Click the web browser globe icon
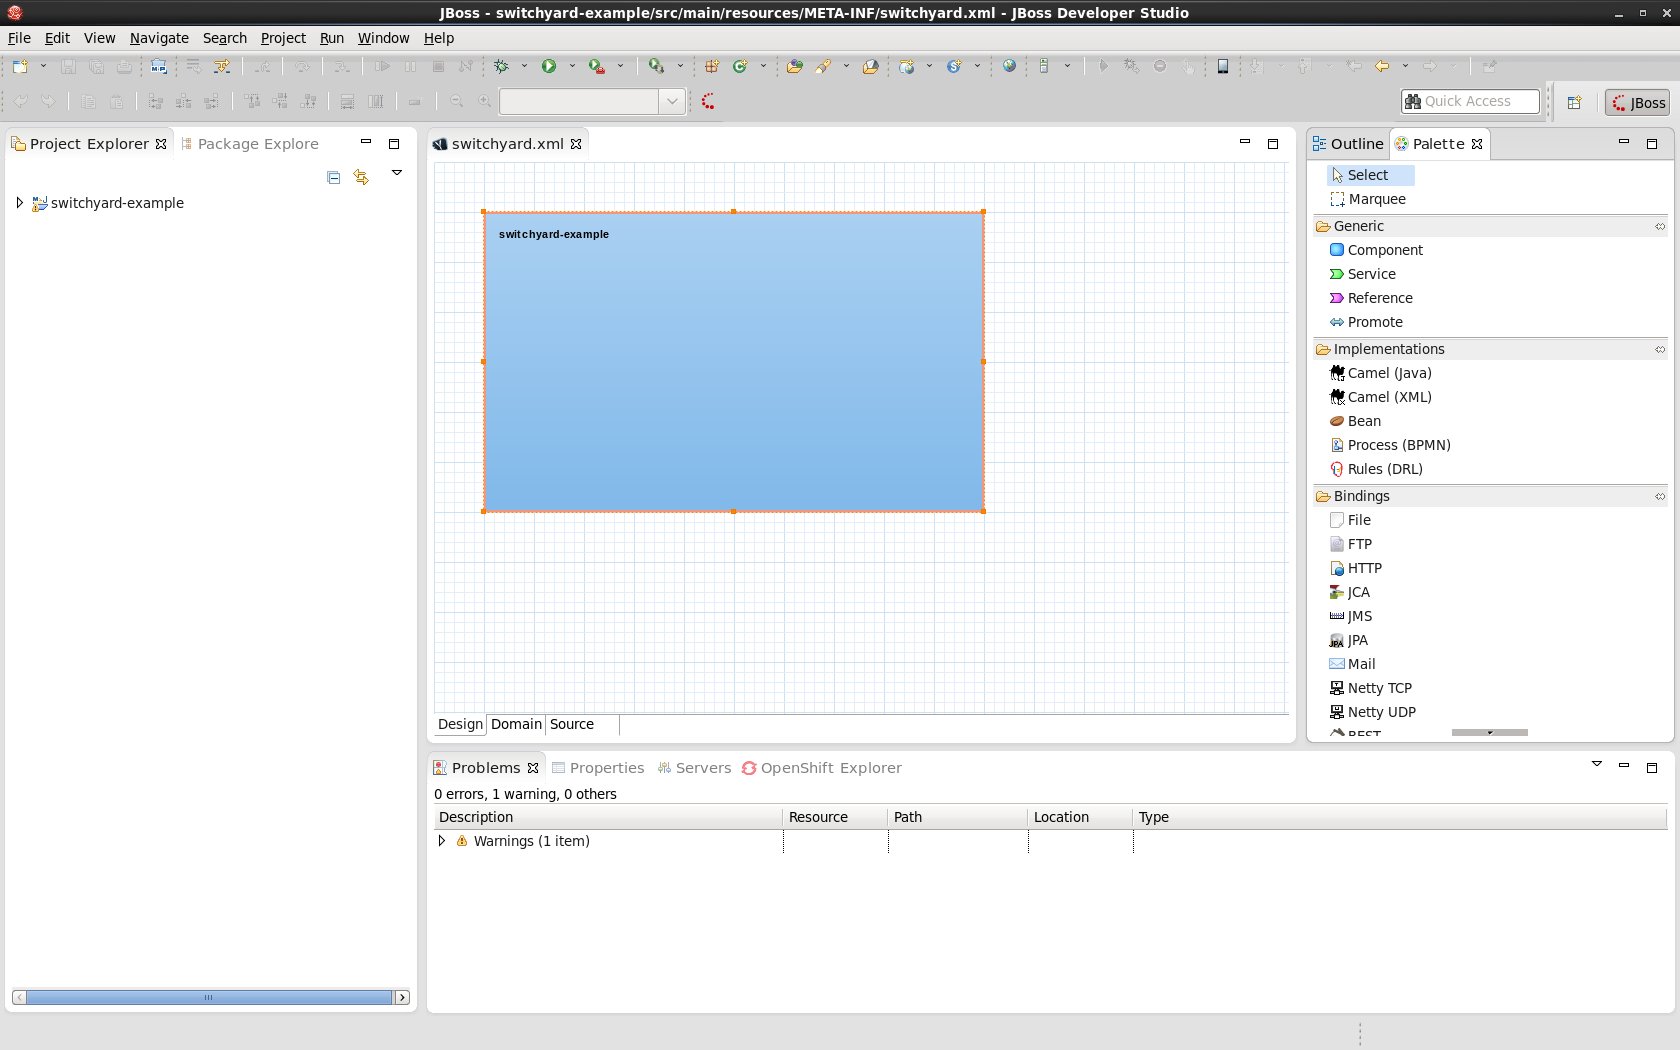The image size is (1680, 1050). (x=1010, y=66)
